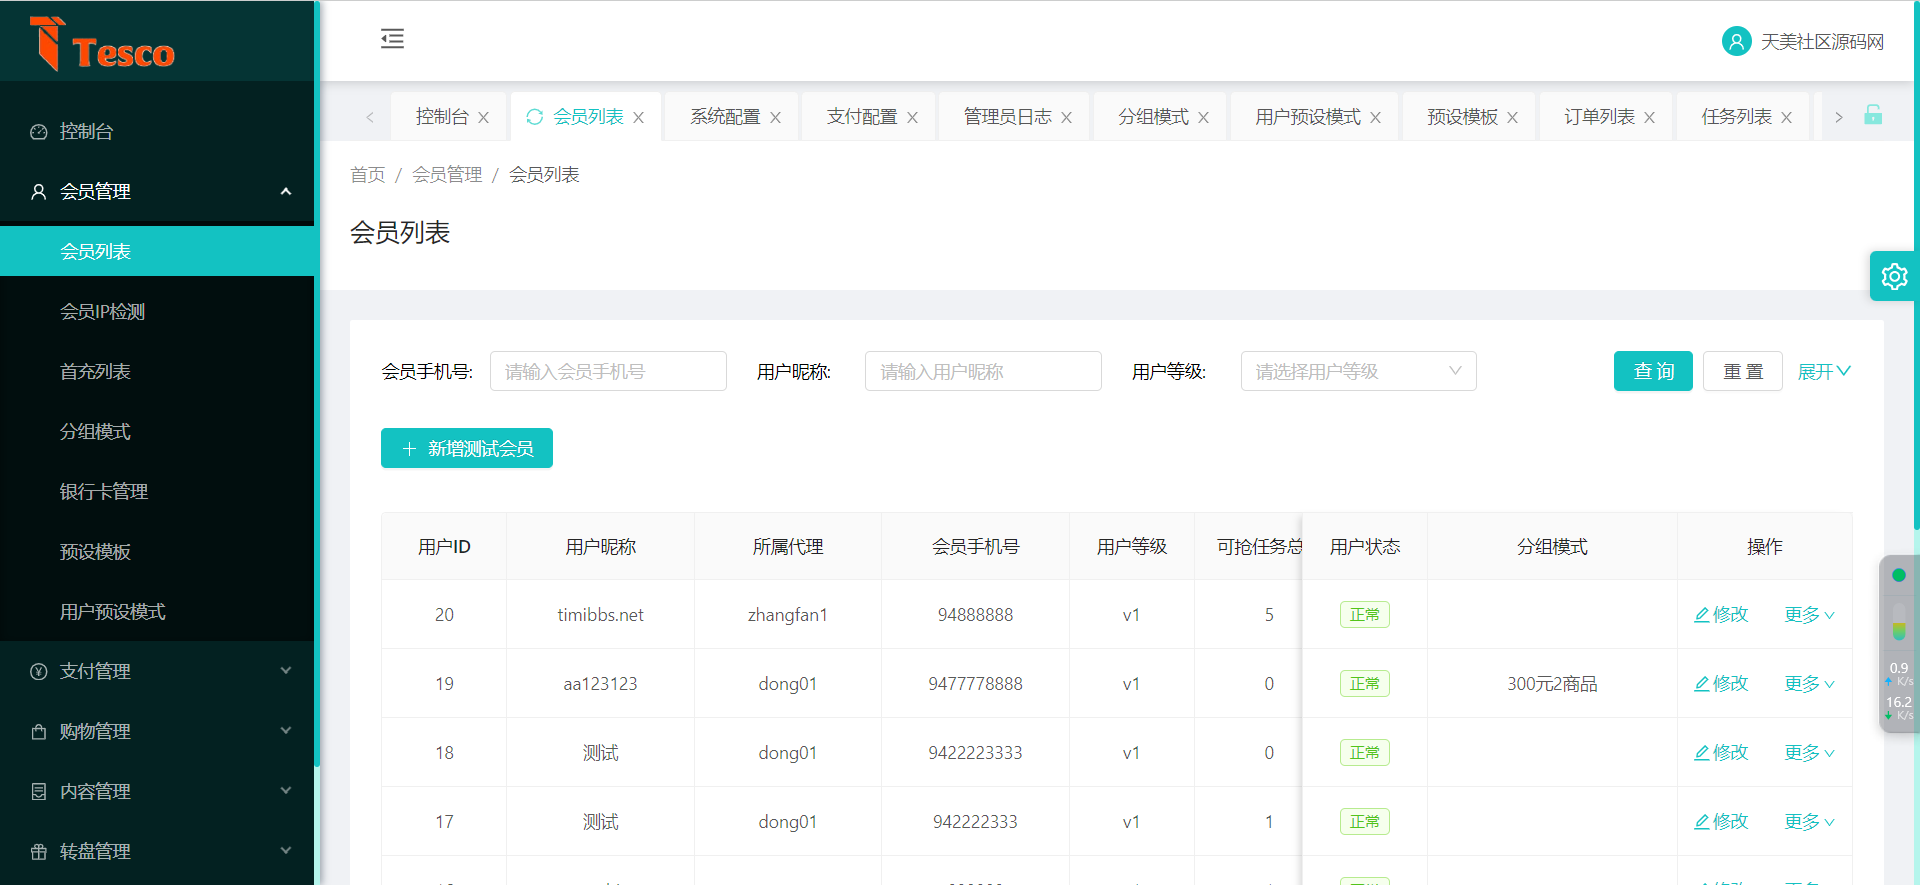The image size is (1920, 885).
Task: Open 控制台 from the sidebar
Action: pyautogui.click(x=87, y=131)
